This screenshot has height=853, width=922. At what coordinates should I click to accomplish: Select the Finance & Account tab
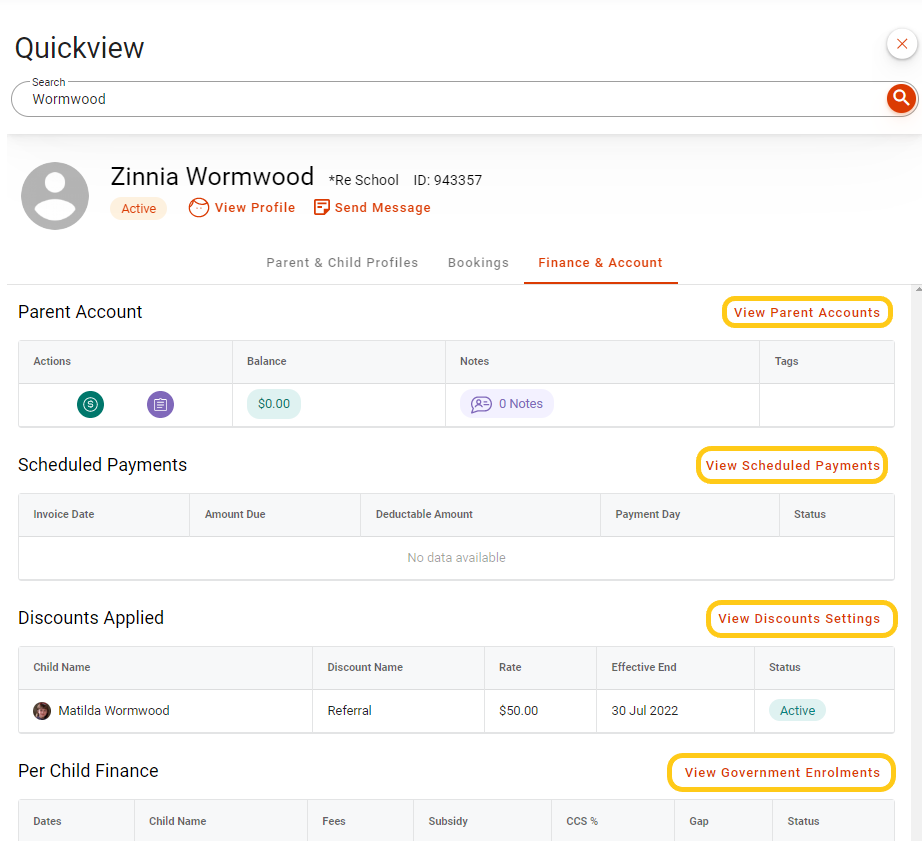tap(600, 263)
